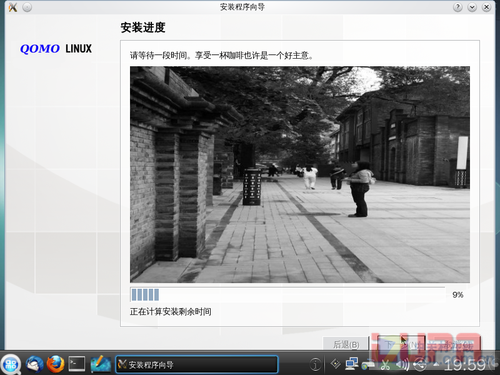Screen dimensions: 500x375
Task: Click the next step button 下一步(N)
Action: 401,344
